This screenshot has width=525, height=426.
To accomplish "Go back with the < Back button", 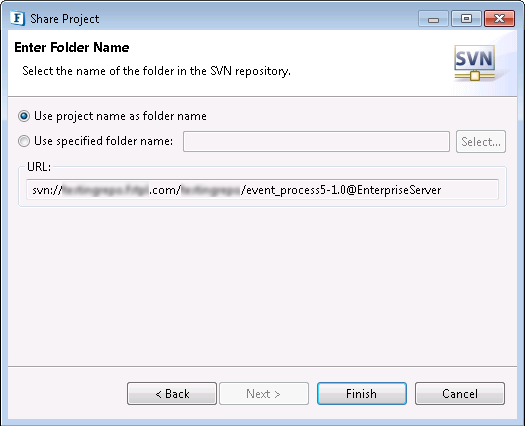I will coord(172,394).
